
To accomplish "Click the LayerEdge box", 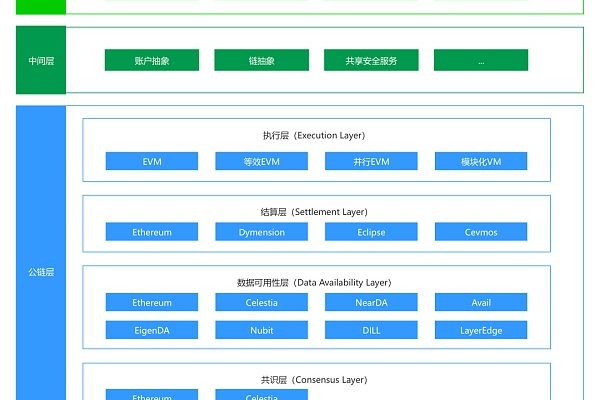I will click(x=481, y=330).
